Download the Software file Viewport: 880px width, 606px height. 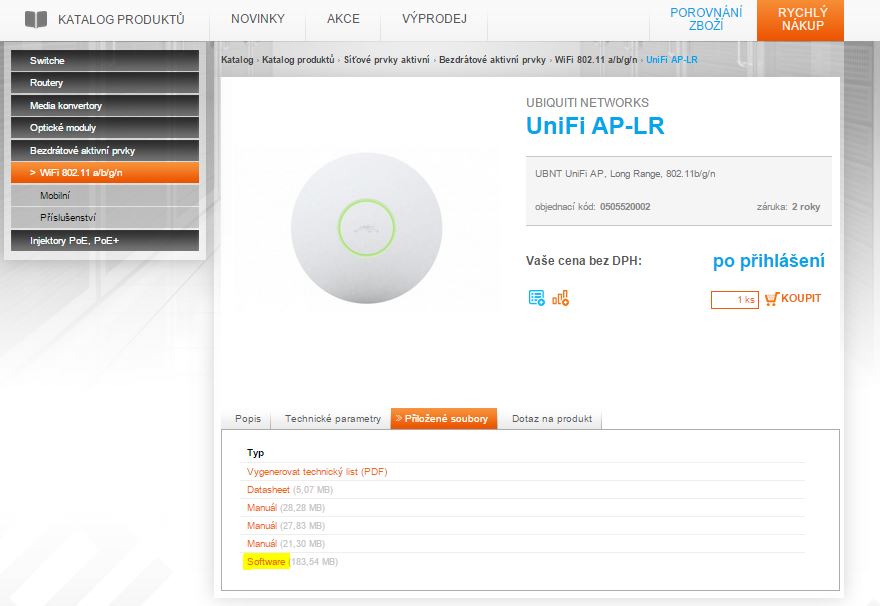click(x=266, y=562)
